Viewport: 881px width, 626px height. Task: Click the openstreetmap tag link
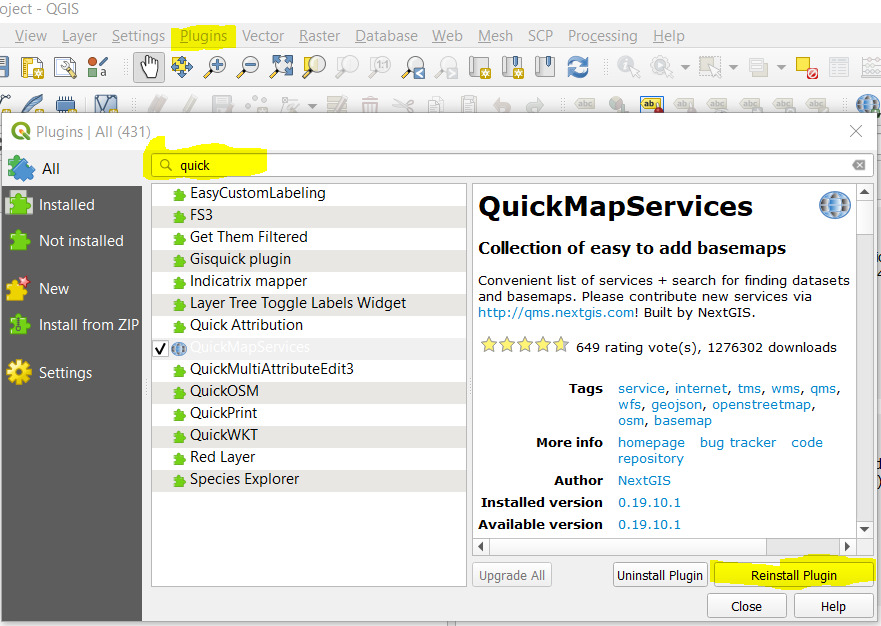pos(761,405)
